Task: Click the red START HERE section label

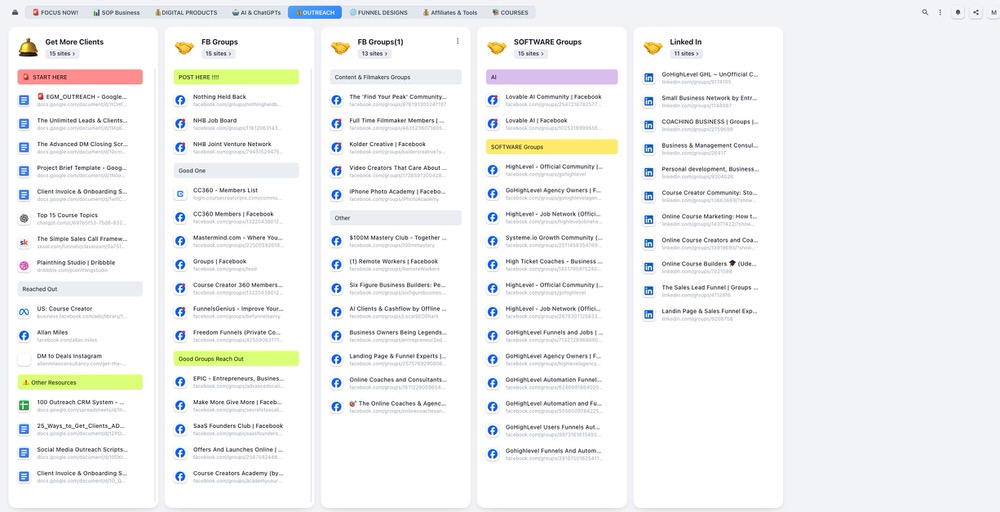Action: point(80,77)
